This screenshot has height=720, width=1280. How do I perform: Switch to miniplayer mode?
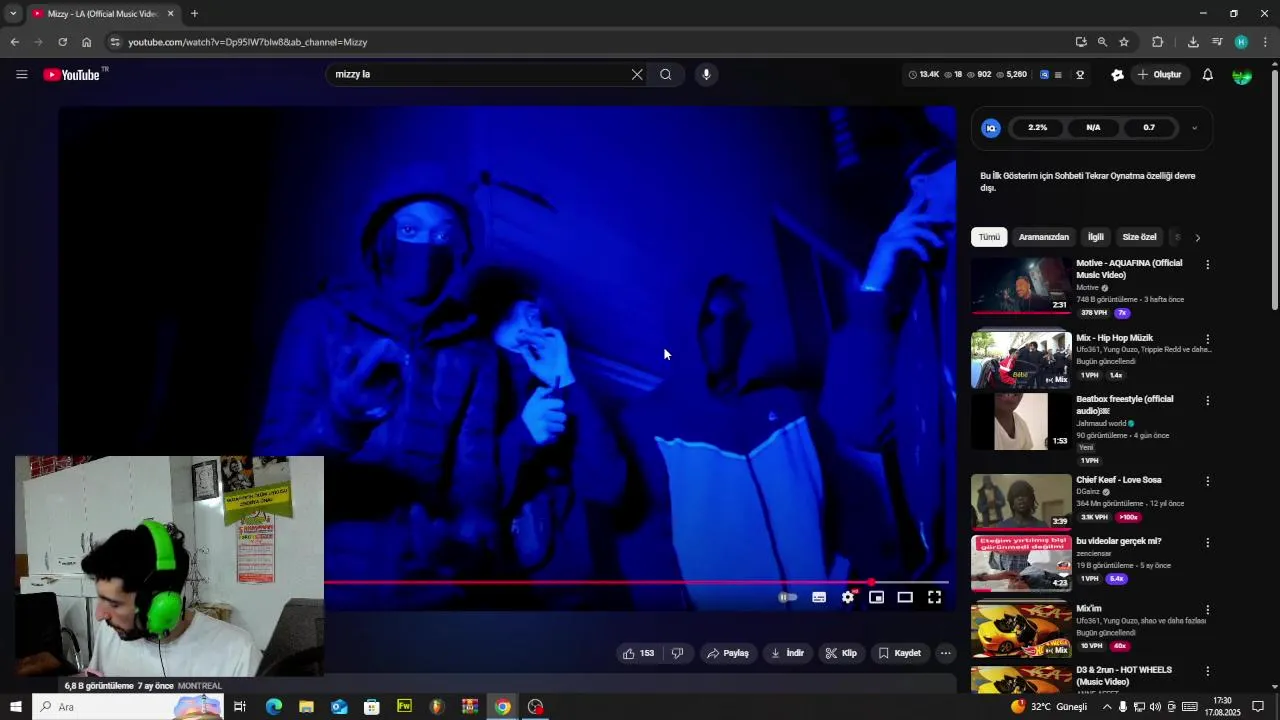click(876, 597)
